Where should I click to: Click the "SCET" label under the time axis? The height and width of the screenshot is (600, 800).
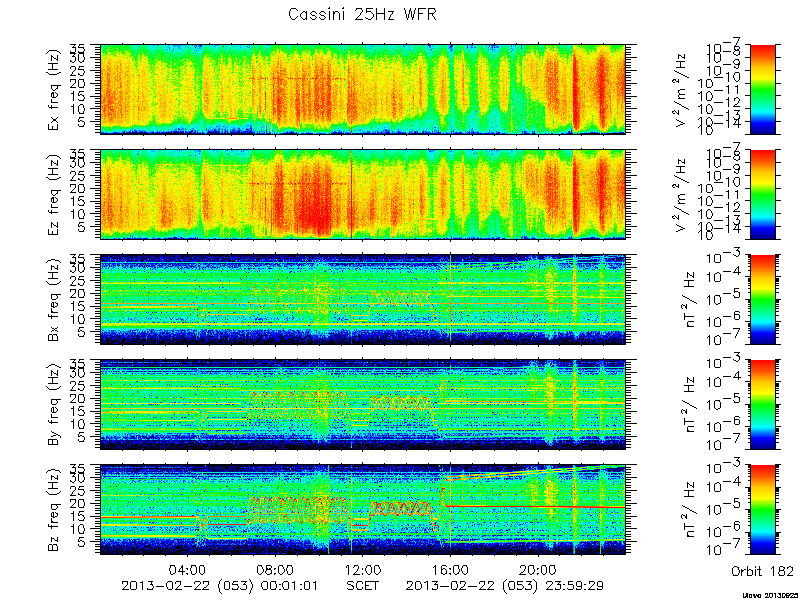click(363, 585)
